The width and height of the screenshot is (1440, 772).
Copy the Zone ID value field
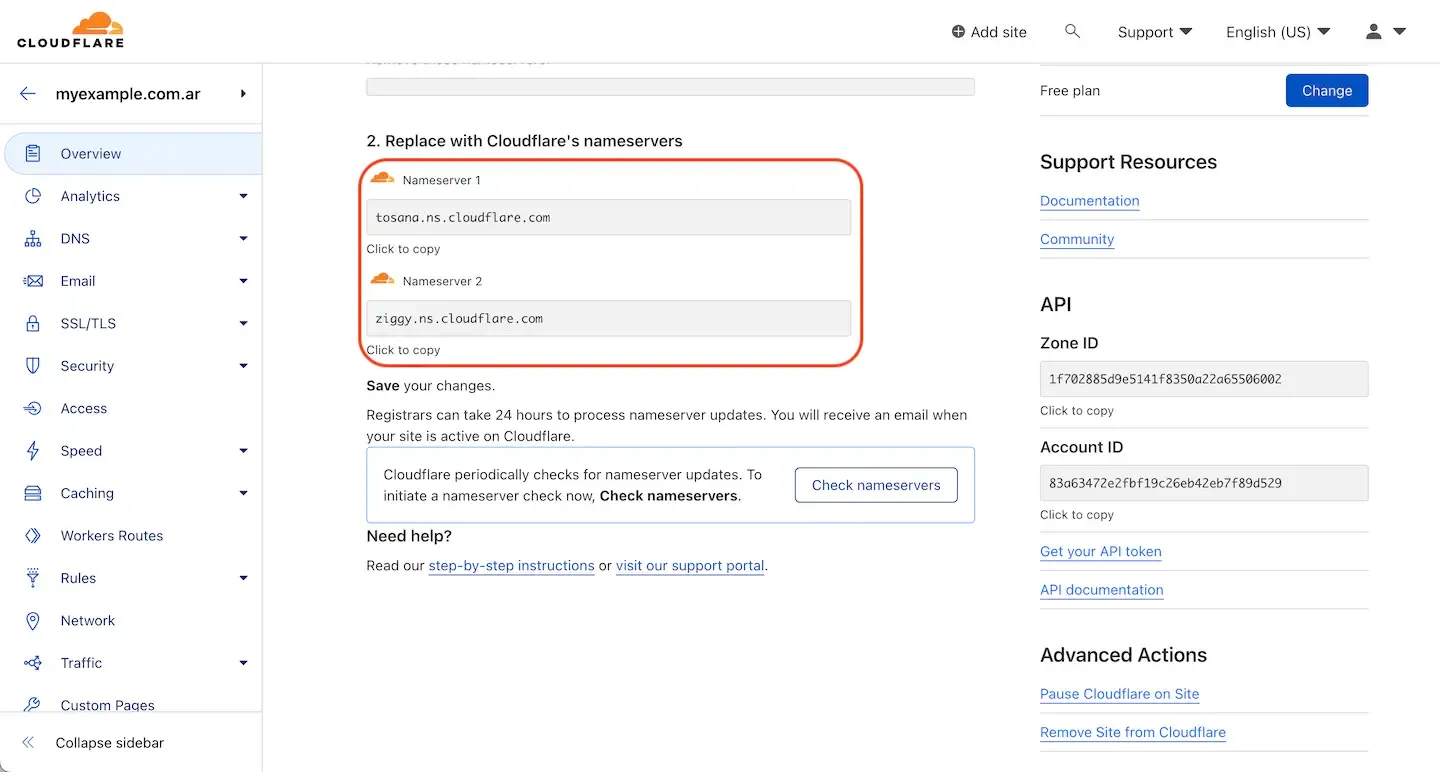click(1204, 379)
